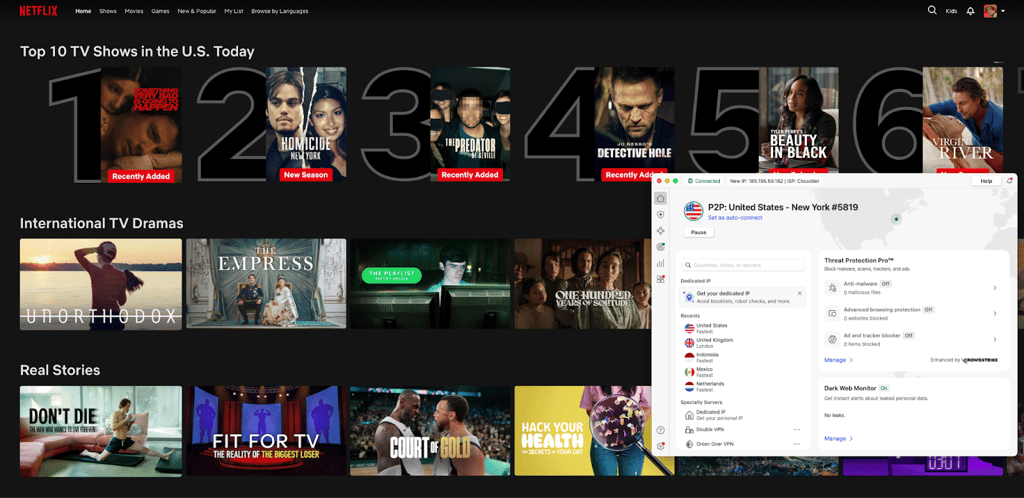Go to VPN Home in sidebar

click(x=660, y=198)
